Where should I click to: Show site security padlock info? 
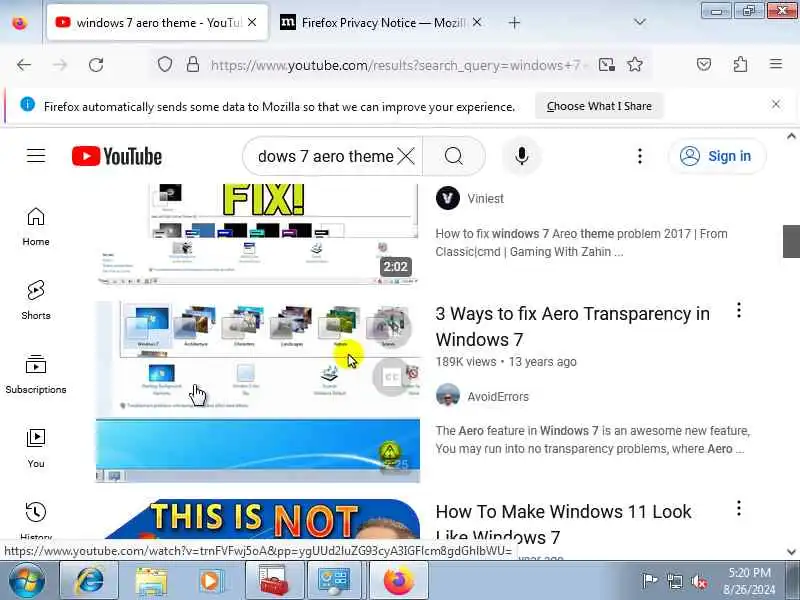[x=193, y=65]
